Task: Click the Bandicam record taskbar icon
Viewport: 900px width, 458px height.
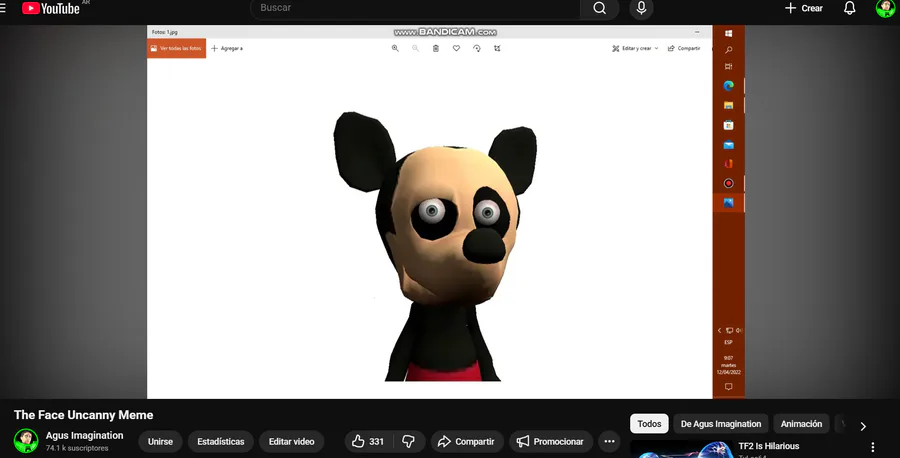Action: pyautogui.click(x=728, y=183)
